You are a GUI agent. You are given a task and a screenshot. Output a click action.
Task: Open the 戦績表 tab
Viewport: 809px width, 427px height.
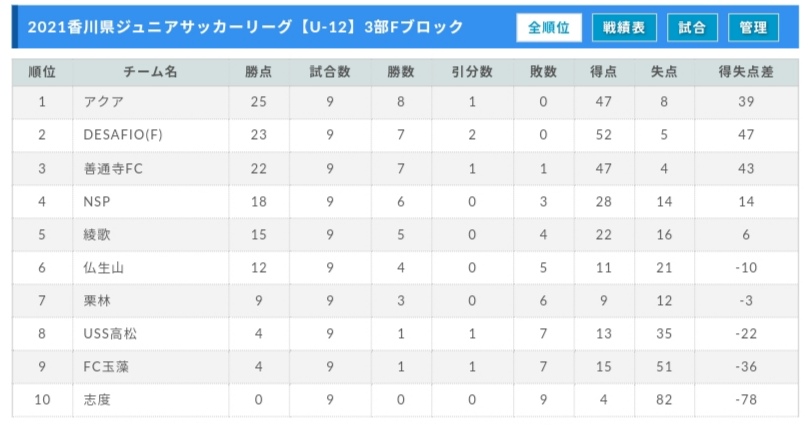click(x=624, y=27)
